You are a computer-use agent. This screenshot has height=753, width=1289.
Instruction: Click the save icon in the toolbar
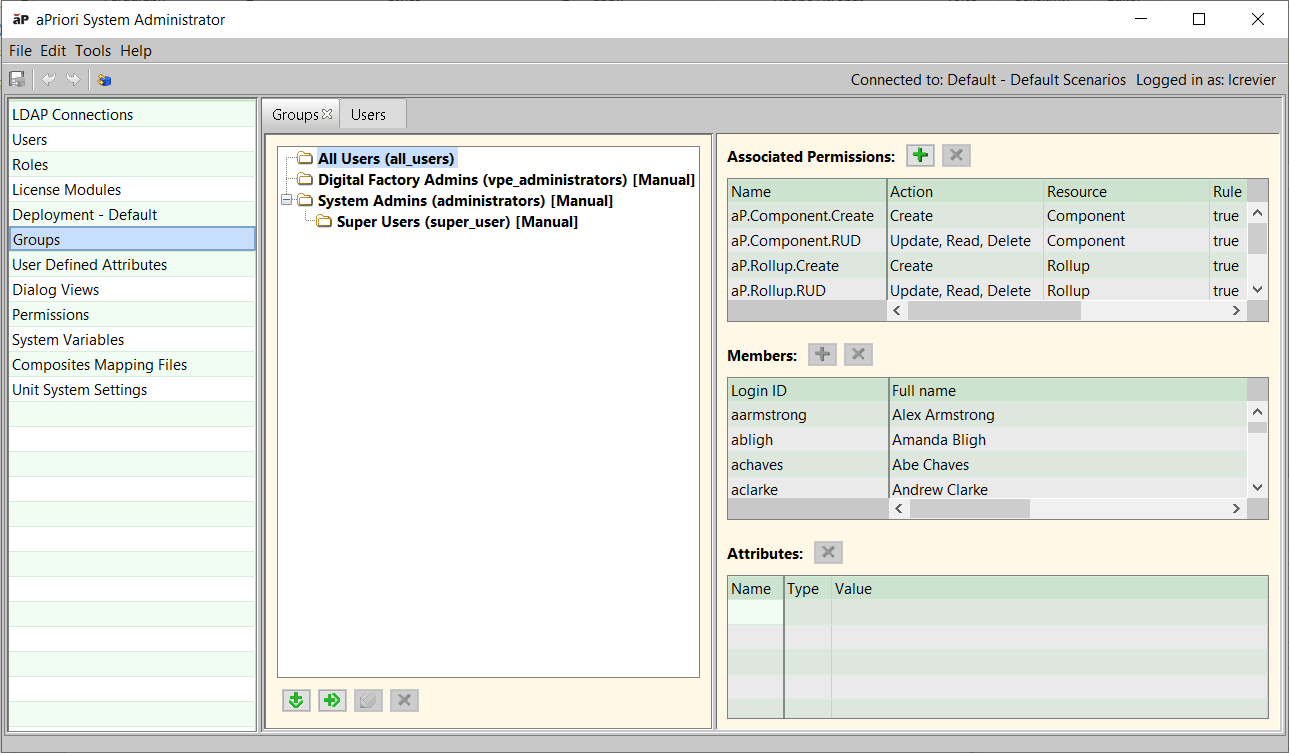(x=17, y=80)
